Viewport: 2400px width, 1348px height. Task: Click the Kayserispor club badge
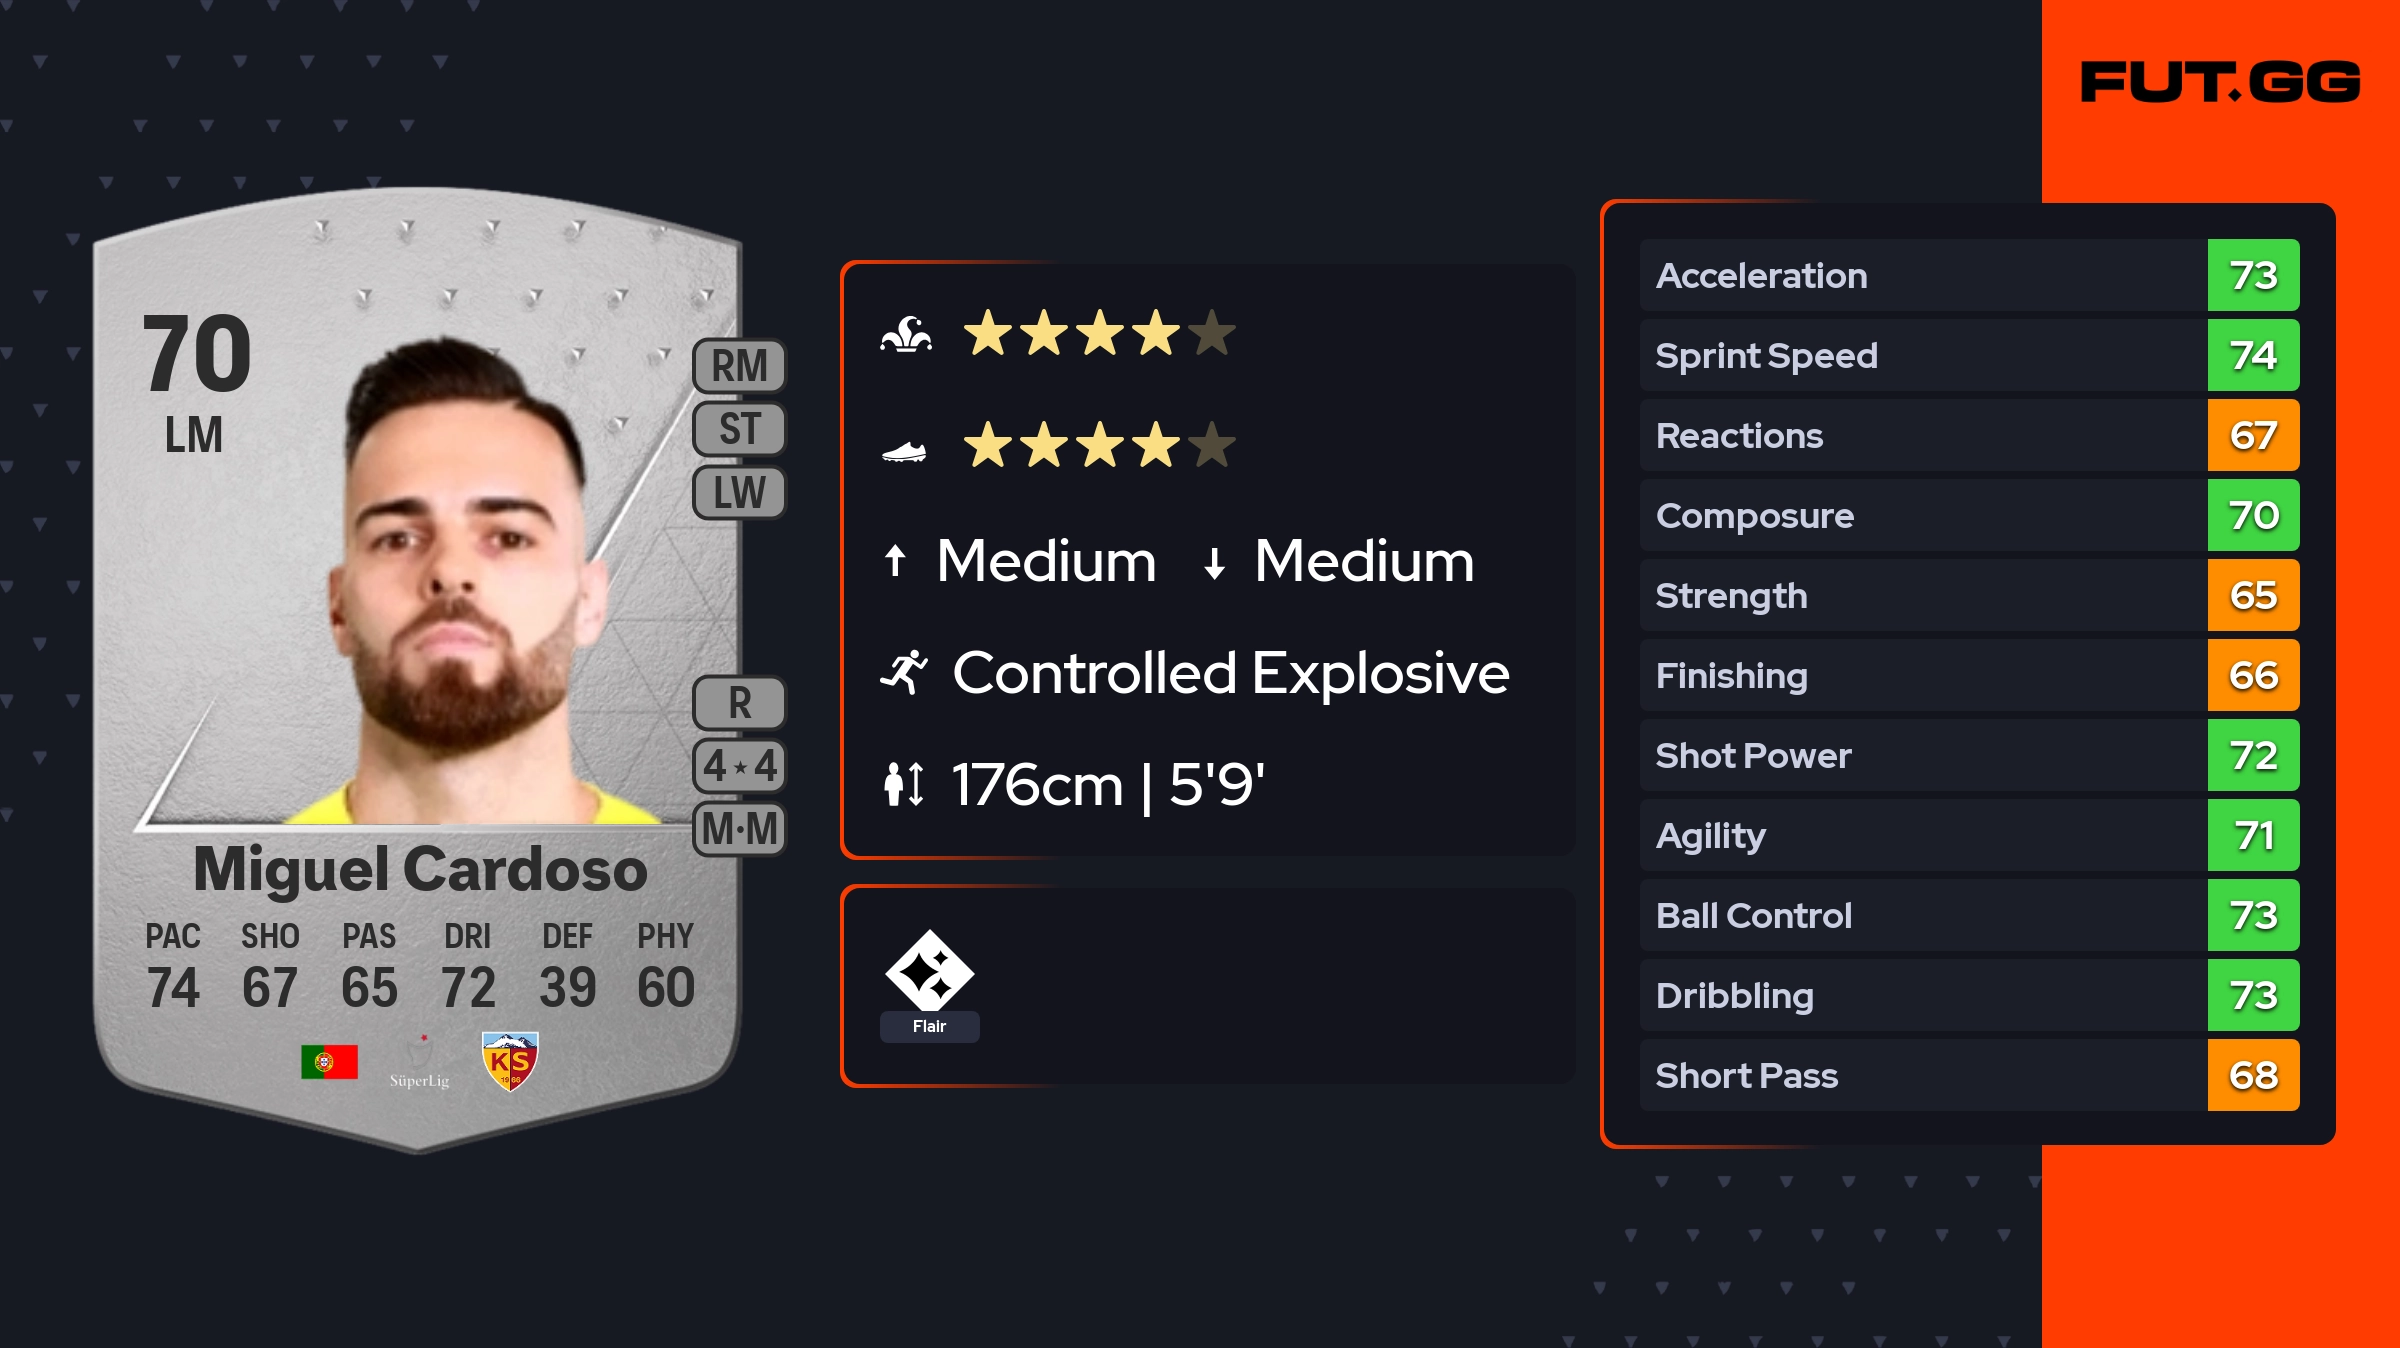(x=510, y=1061)
